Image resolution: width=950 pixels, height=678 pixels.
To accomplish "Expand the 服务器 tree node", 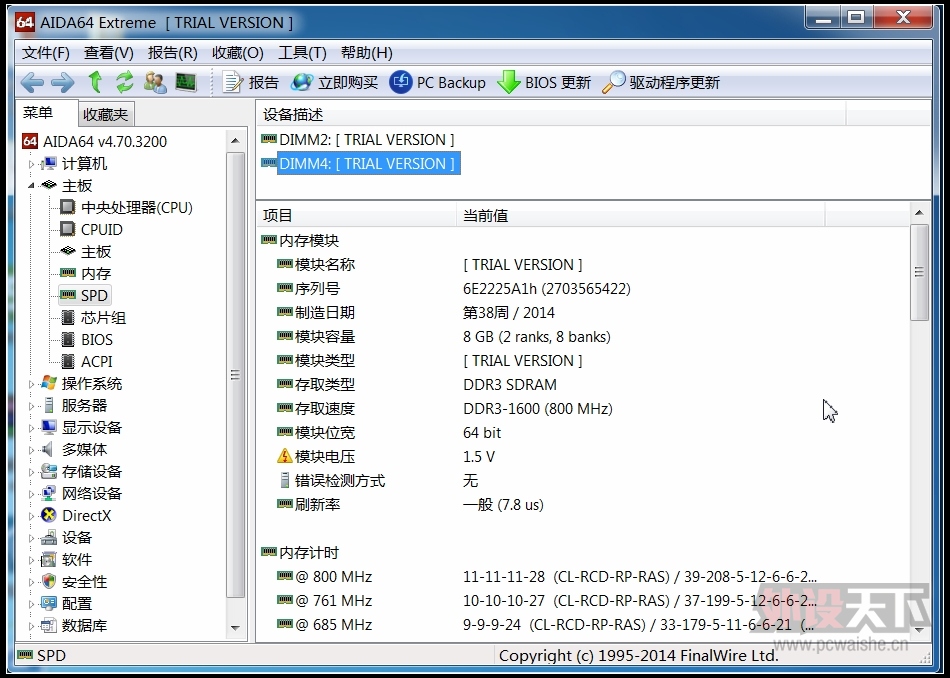I will [x=32, y=405].
